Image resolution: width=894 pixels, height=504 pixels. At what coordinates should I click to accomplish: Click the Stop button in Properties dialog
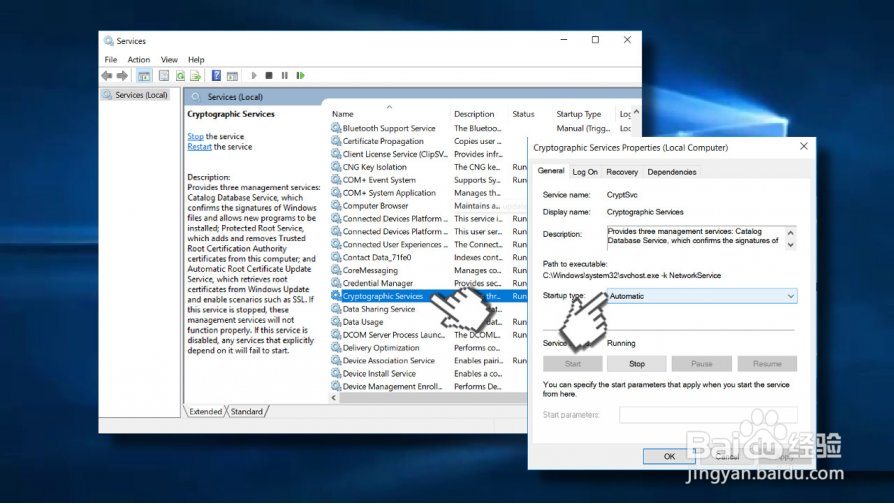(637, 364)
